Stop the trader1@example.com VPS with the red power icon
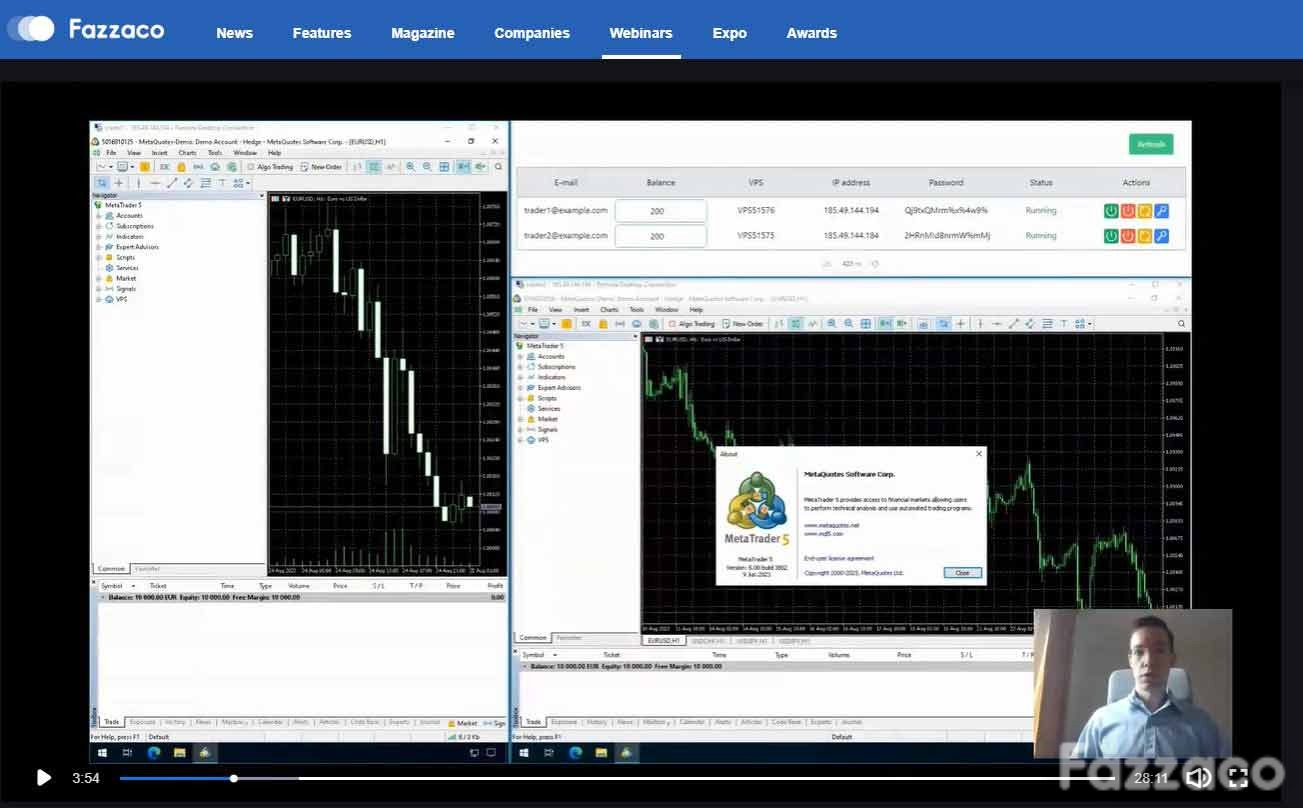Viewport: 1303px width, 808px height. tap(1128, 211)
